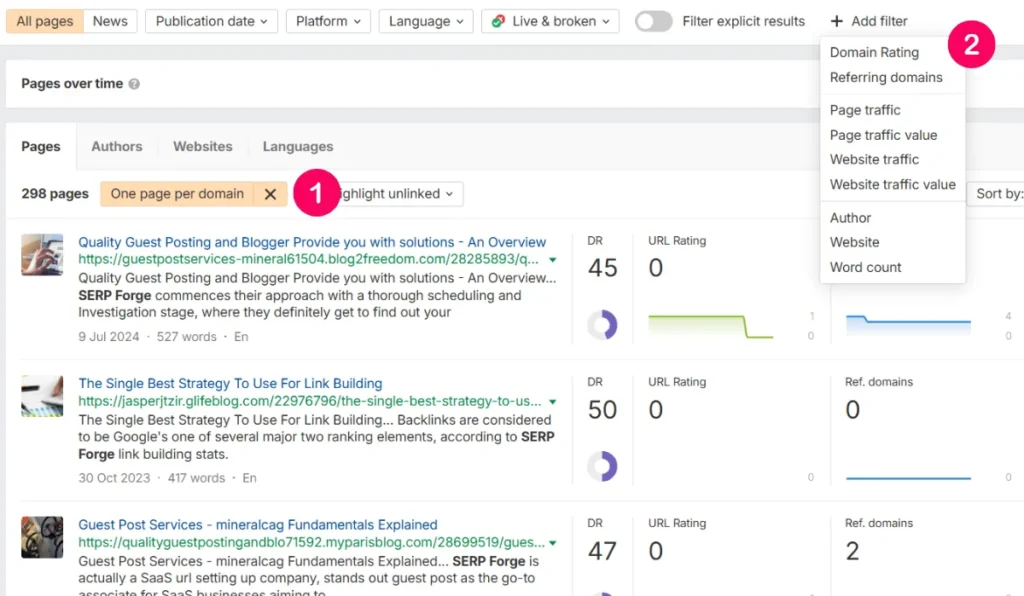Open the Language filter dropdown
This screenshot has height=596, width=1024.
pyautogui.click(x=426, y=20)
